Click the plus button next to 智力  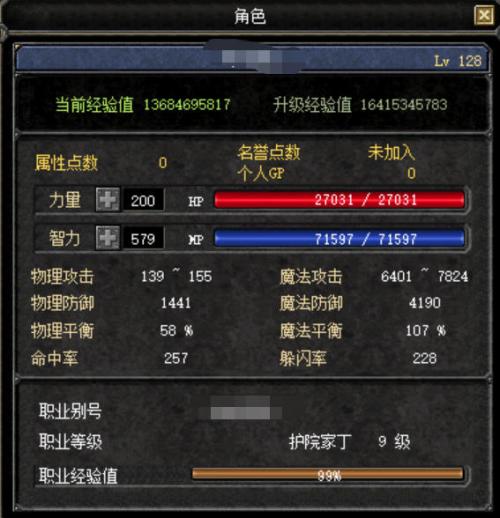[x=108, y=238]
